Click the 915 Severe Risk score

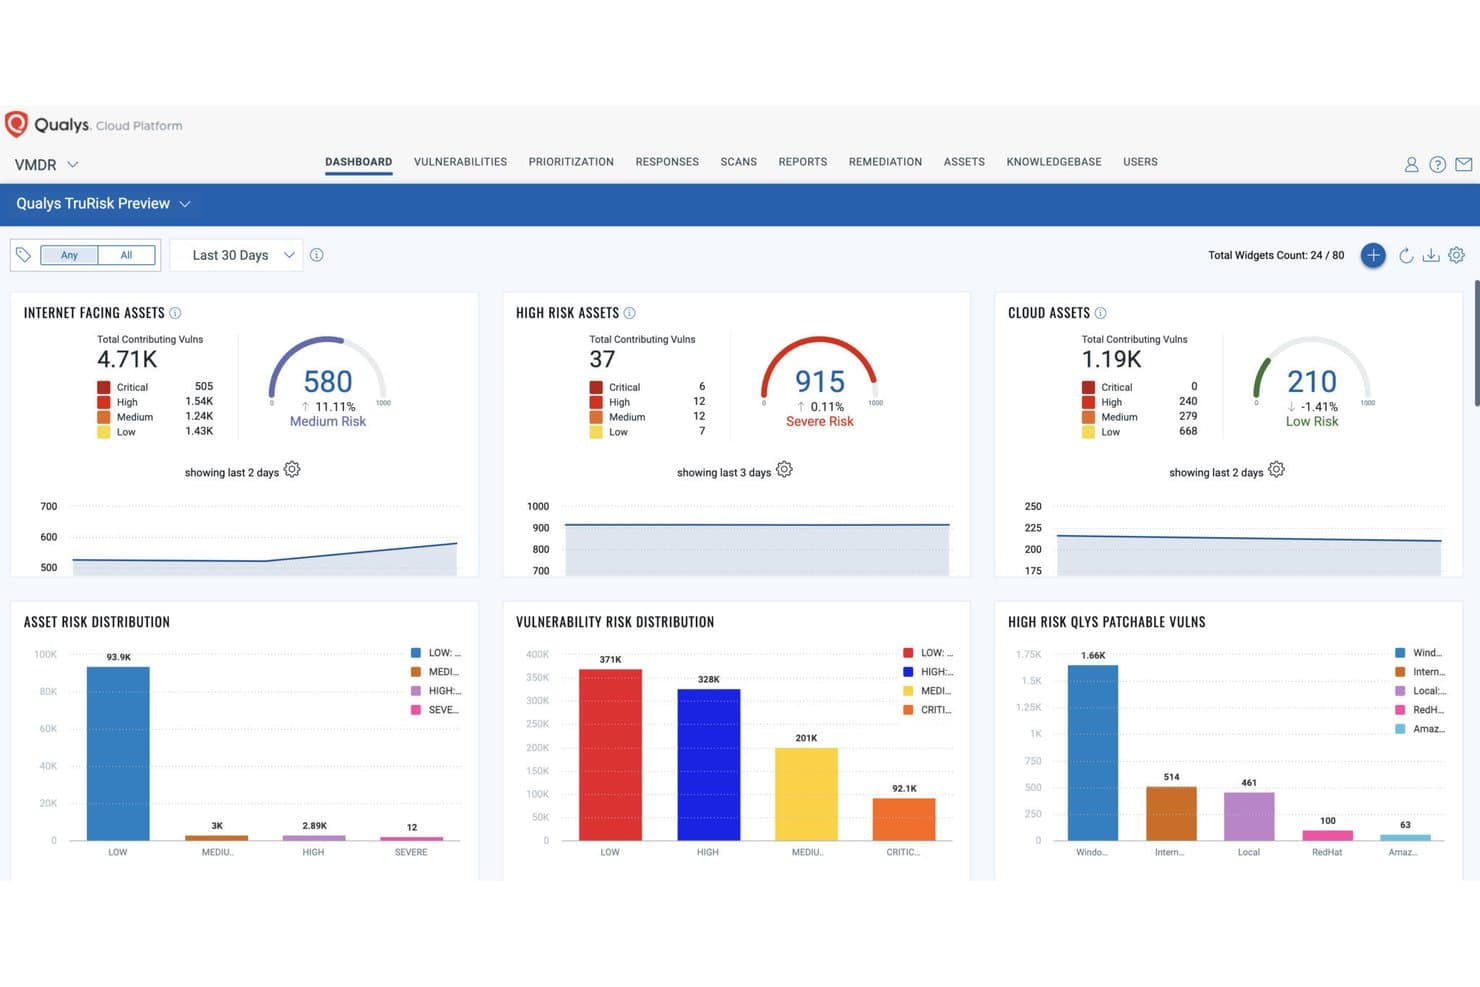[x=820, y=383]
